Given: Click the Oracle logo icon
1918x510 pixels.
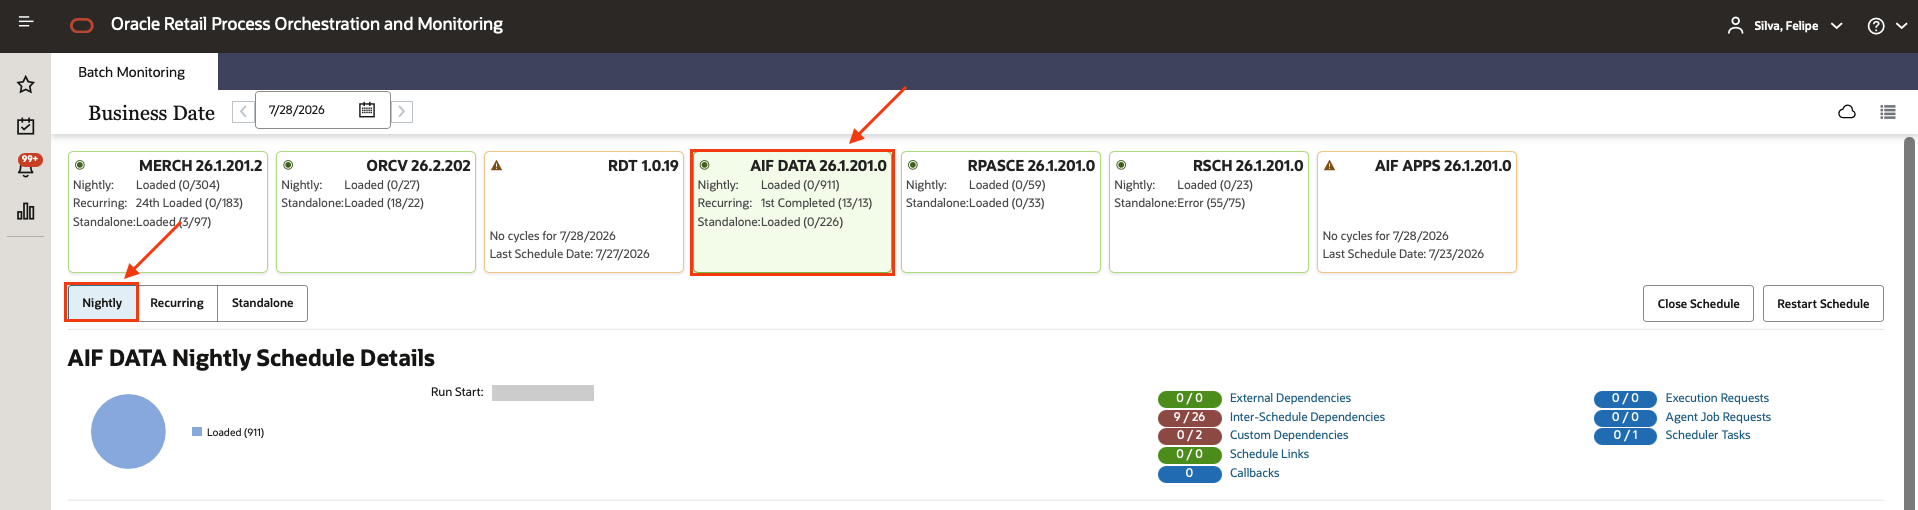Looking at the screenshot, I should coord(82,25).
